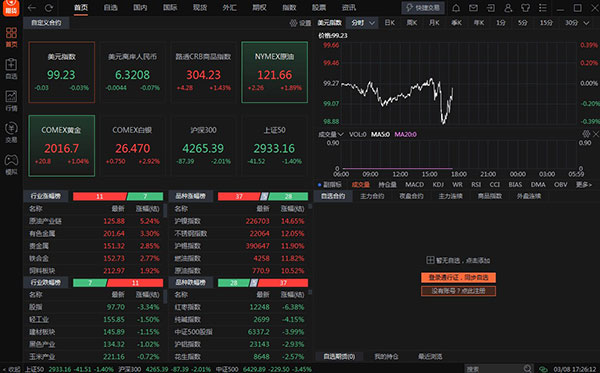
Task: Open 模拟 simulation gamepad icon in sidebar
Action: (x=11, y=165)
